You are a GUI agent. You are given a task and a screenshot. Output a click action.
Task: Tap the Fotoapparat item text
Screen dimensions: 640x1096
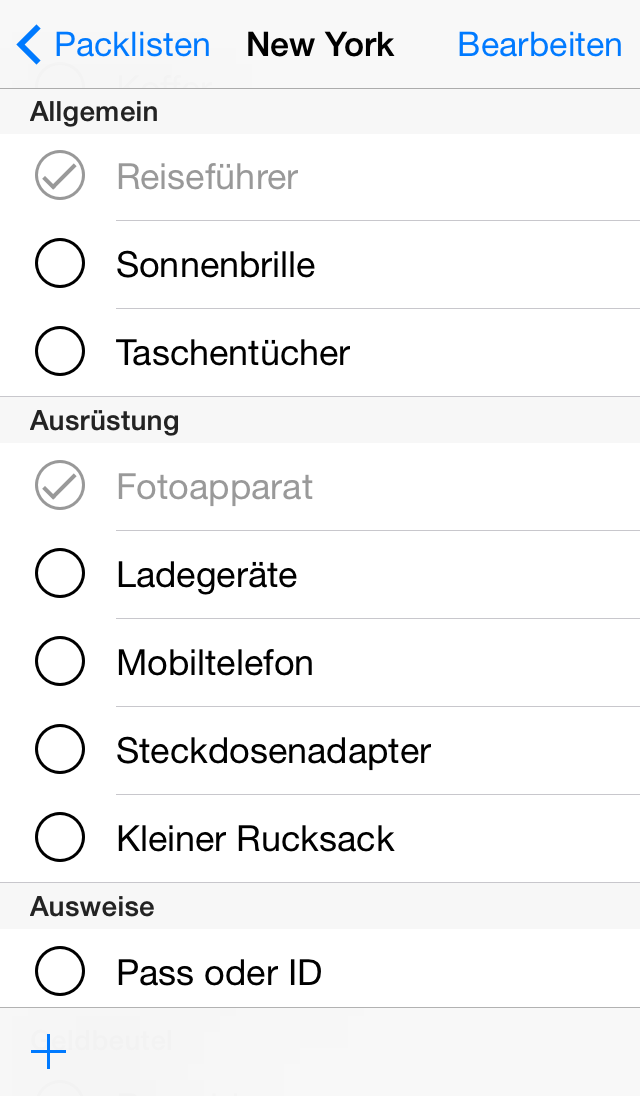(x=215, y=487)
